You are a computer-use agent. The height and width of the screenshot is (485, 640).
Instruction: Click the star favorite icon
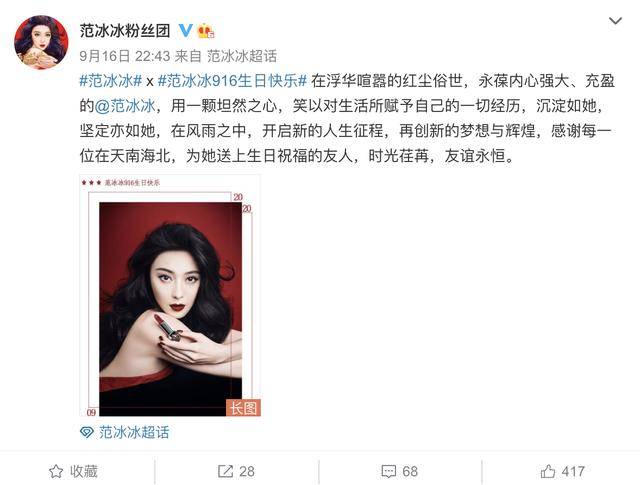point(56,472)
